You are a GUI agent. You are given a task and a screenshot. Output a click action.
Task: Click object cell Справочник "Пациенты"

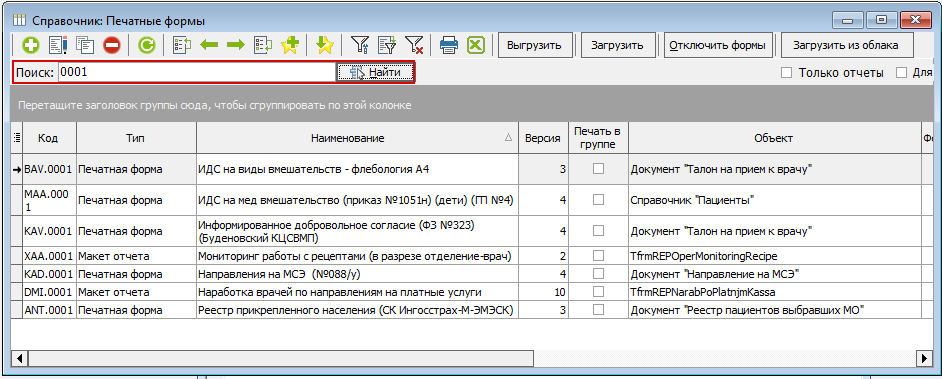(774, 200)
